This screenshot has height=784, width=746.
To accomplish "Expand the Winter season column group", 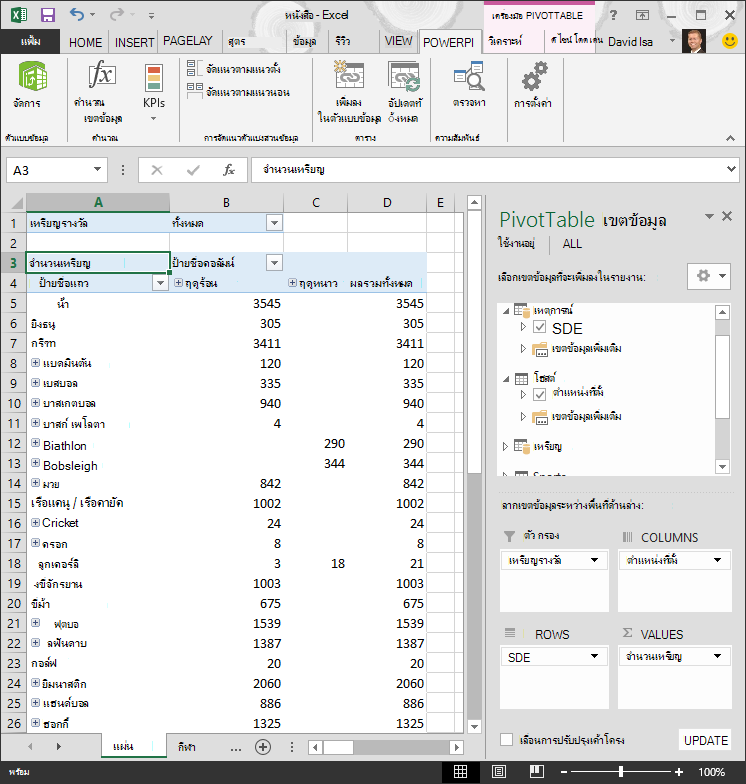I will coord(292,283).
